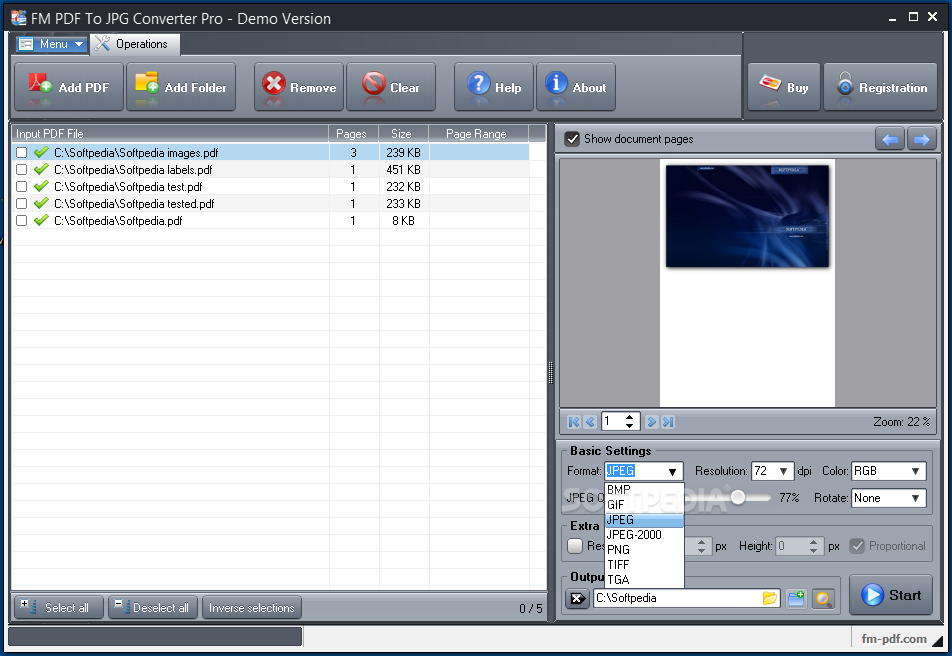Choose JPEG-2000 in format list
This screenshot has width=952, height=656.
click(x=644, y=535)
